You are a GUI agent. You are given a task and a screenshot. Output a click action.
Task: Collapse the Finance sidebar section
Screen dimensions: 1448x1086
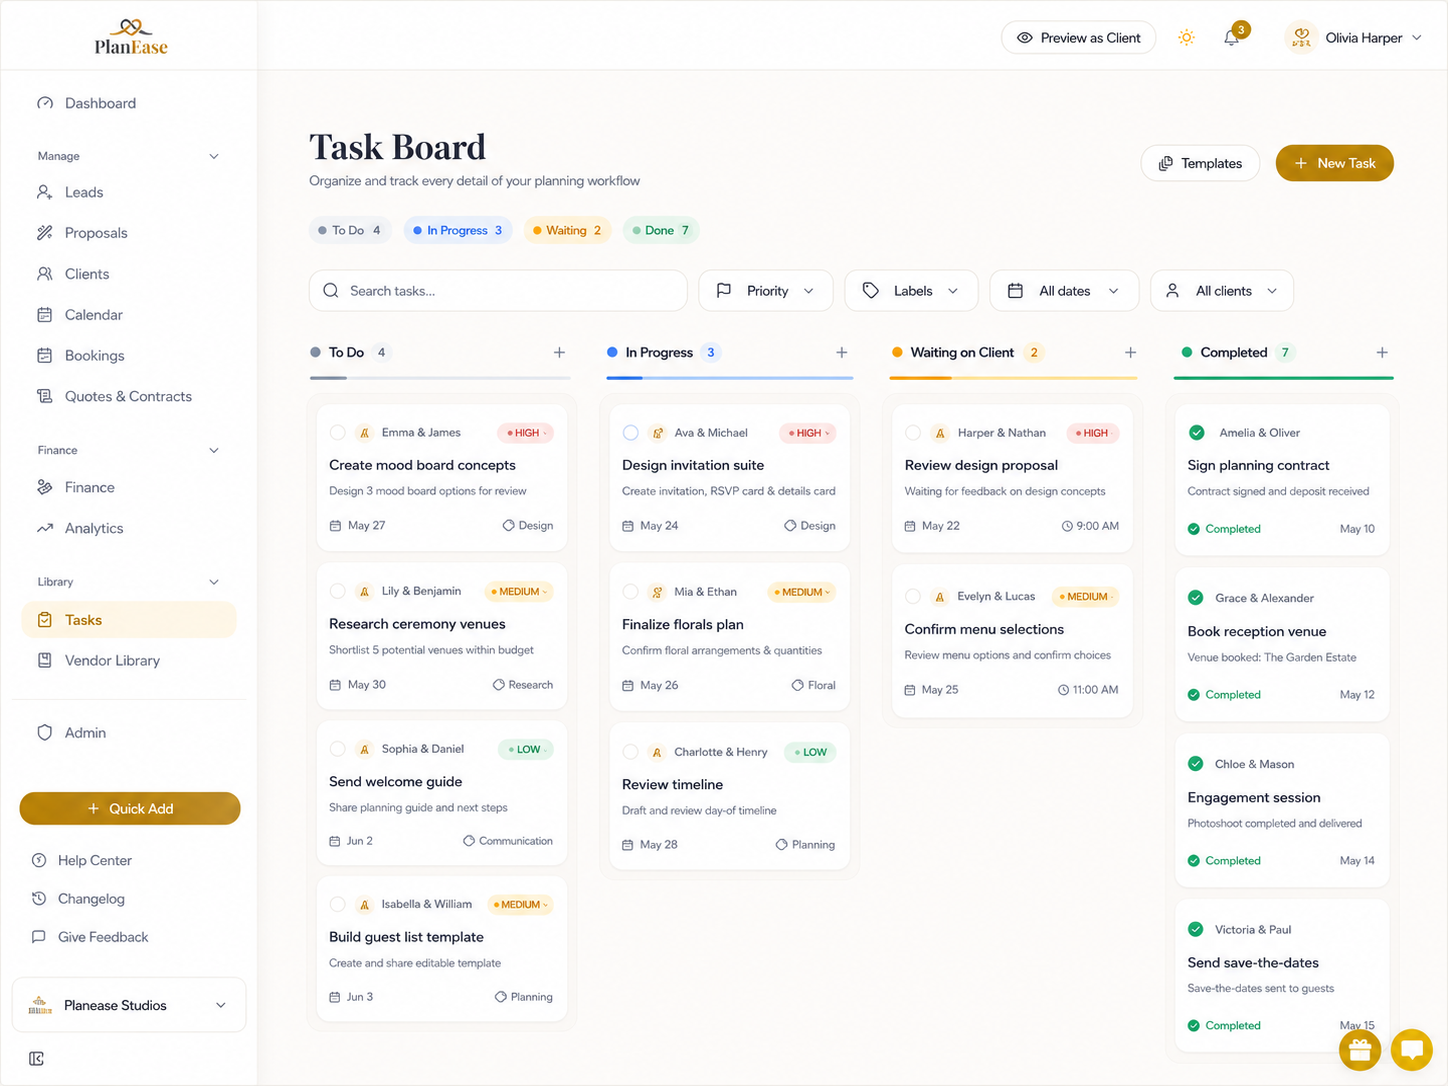point(214,450)
